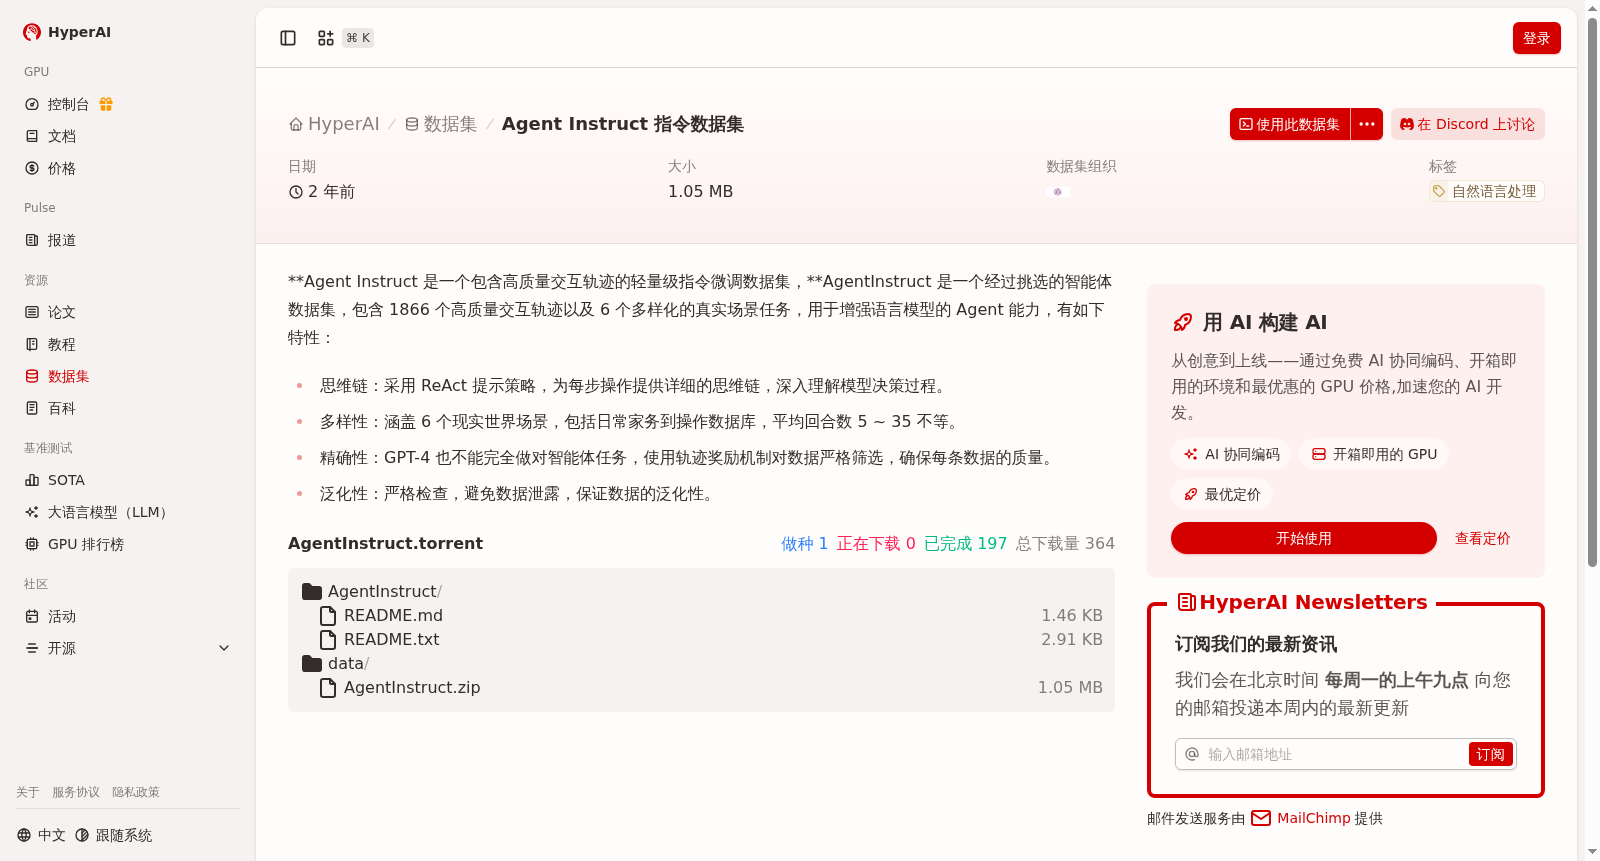
Task: Click the 已完成 197 stat text
Action: (x=966, y=543)
